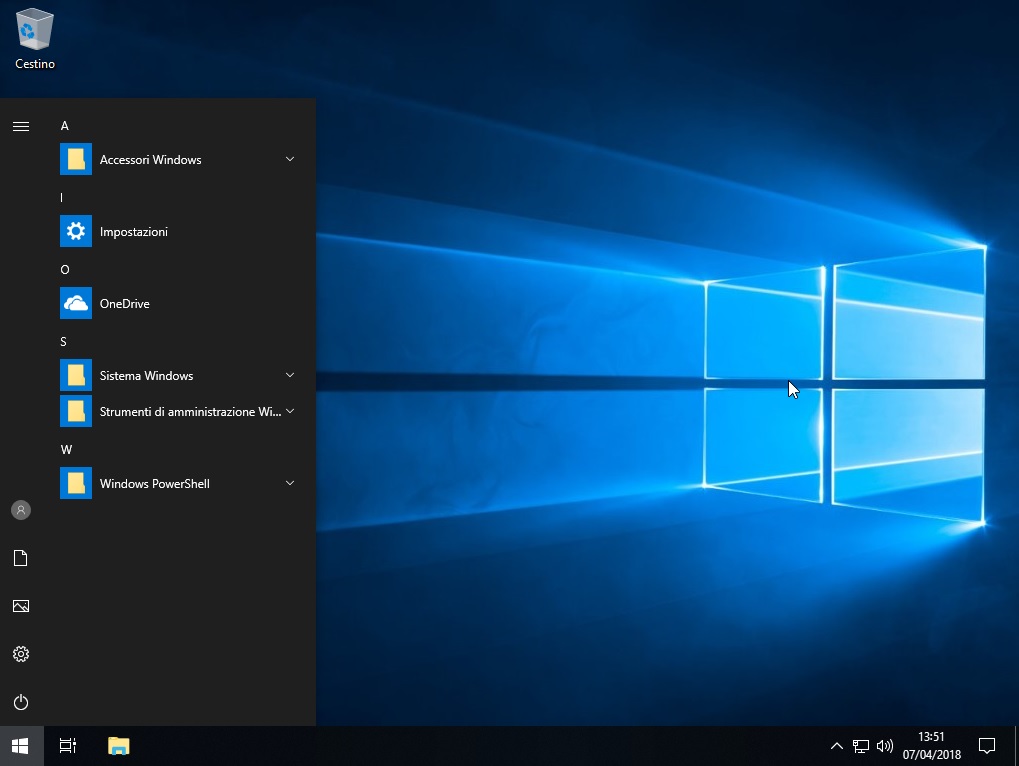Click Show Desktop strip at taskbar edge
Viewport: 1019px width, 766px height.
point(1016,746)
